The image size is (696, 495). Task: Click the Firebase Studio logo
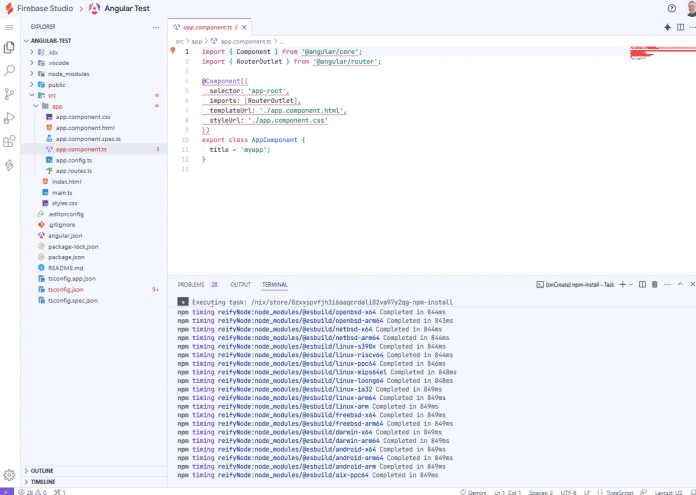[x=9, y=8]
